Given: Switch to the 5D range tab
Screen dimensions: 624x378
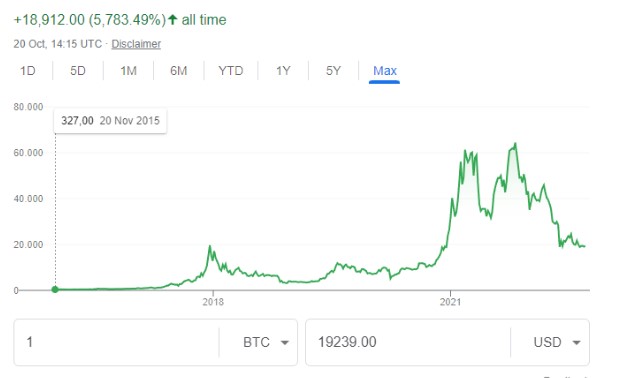Looking at the screenshot, I should (x=78, y=71).
